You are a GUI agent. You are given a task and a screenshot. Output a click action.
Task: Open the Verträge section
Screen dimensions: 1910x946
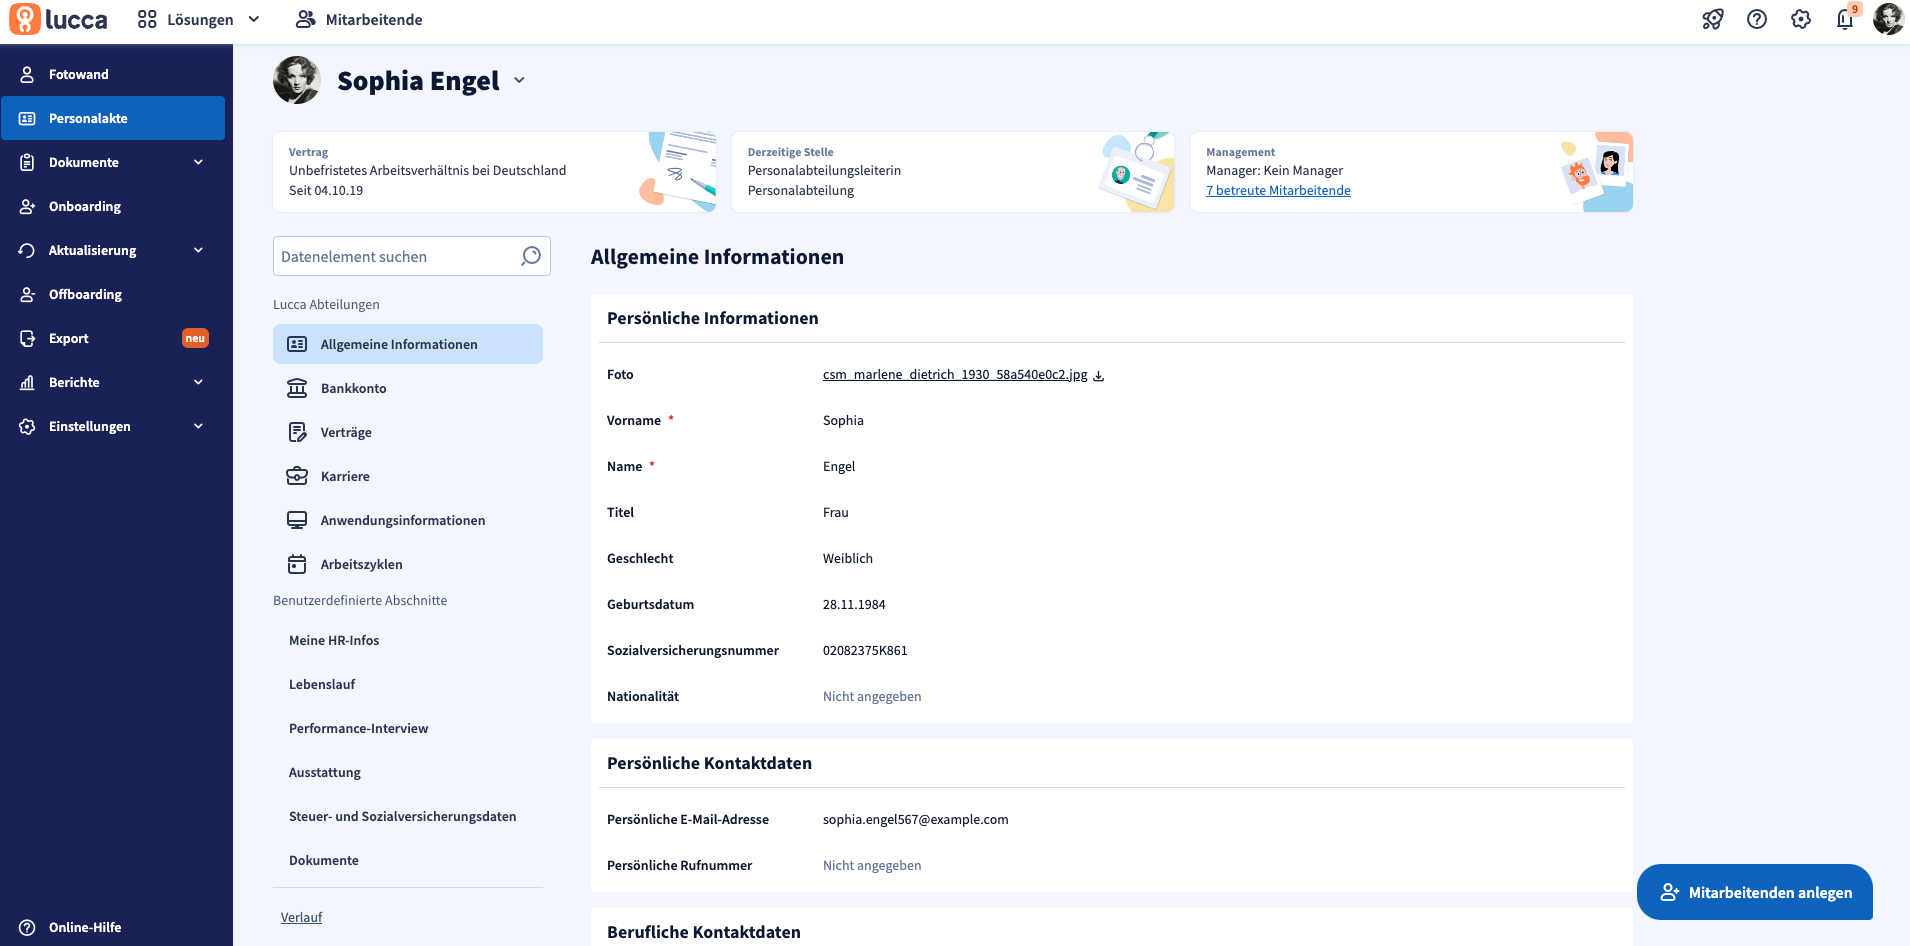(408, 432)
